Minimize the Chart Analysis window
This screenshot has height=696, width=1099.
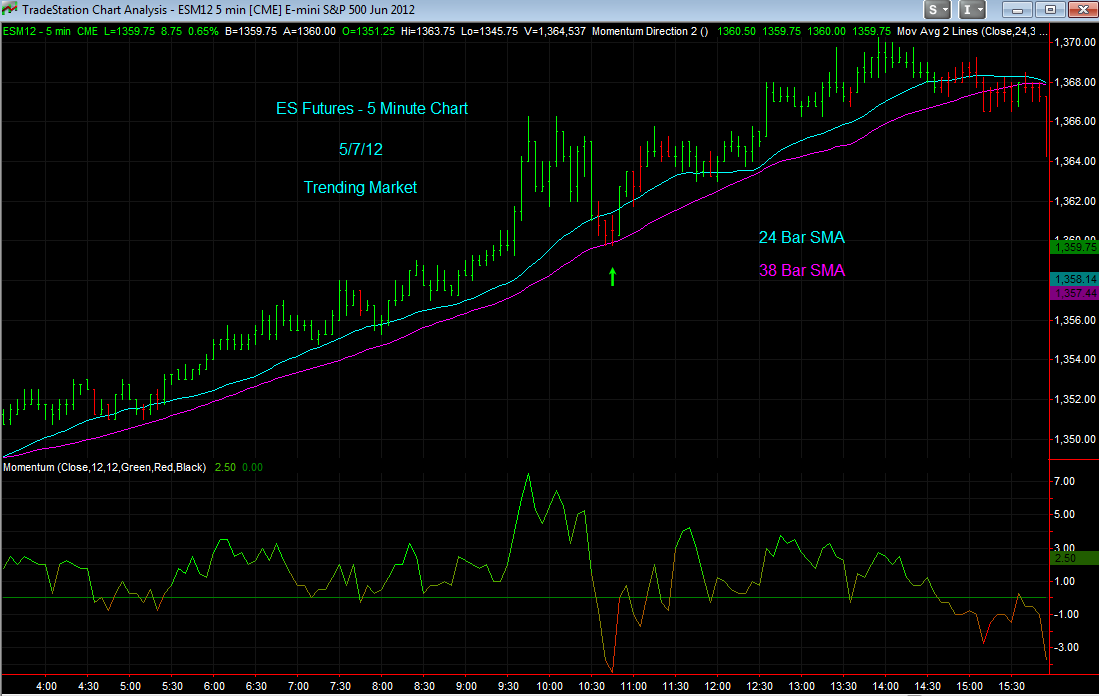(1017, 10)
